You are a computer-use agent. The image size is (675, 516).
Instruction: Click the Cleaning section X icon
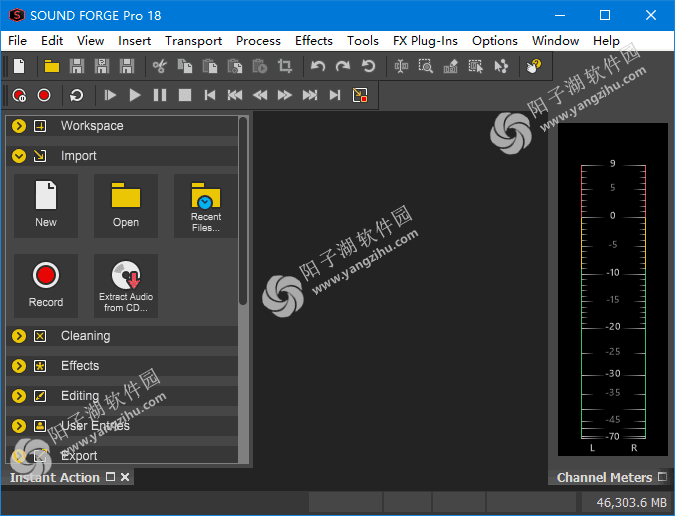[x=40, y=336]
